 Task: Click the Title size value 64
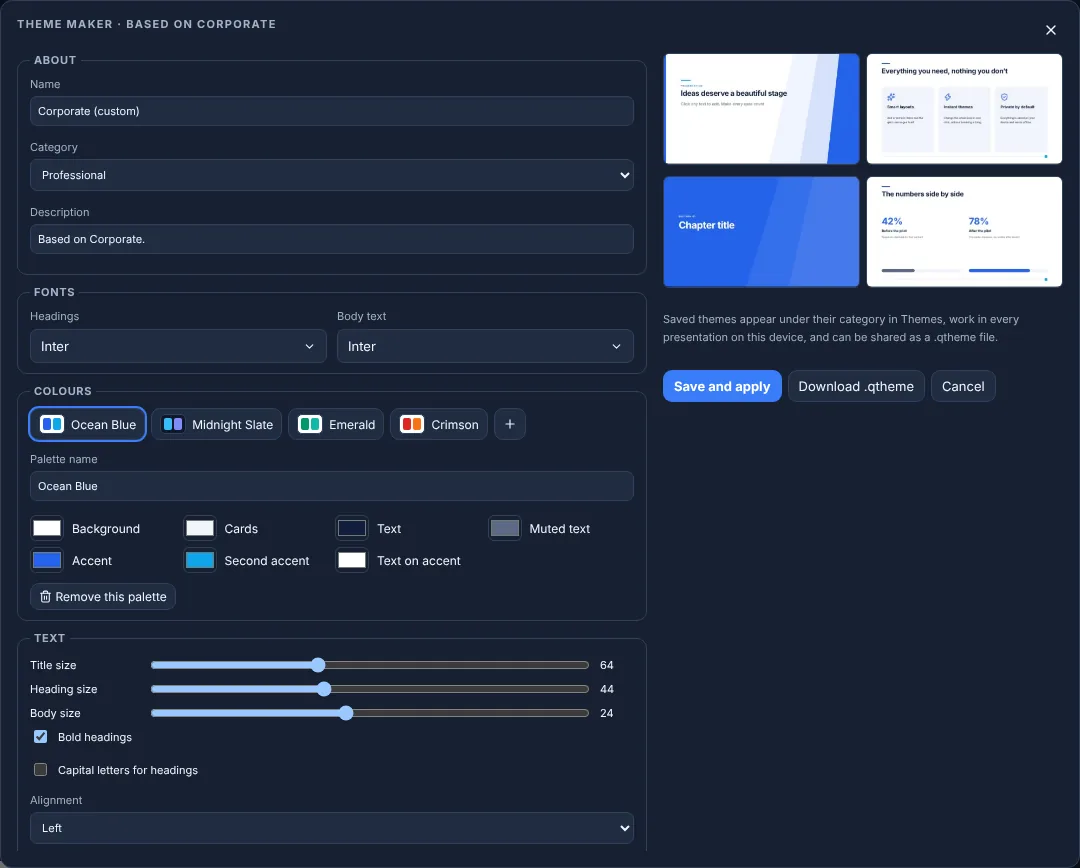(606, 665)
